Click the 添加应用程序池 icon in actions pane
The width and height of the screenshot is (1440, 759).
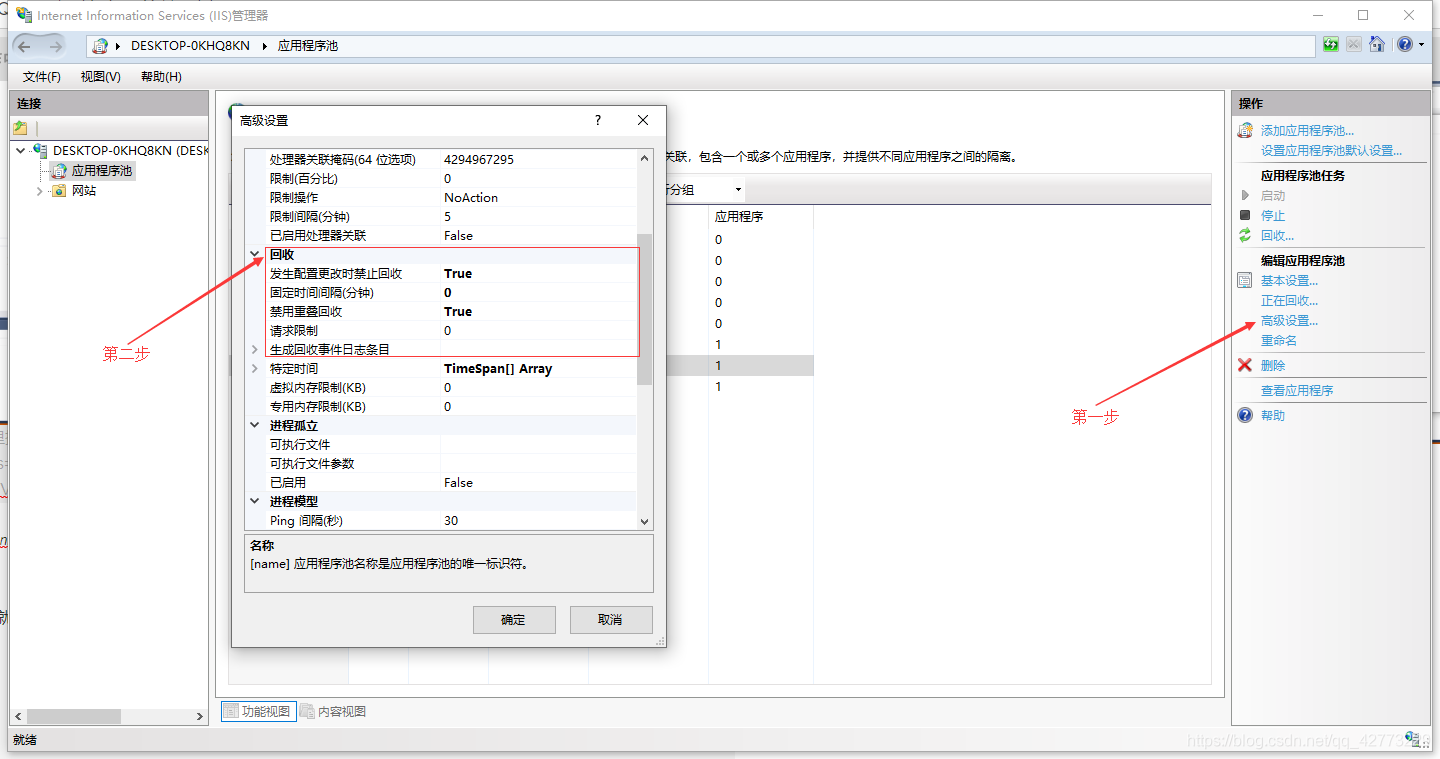coord(1245,131)
